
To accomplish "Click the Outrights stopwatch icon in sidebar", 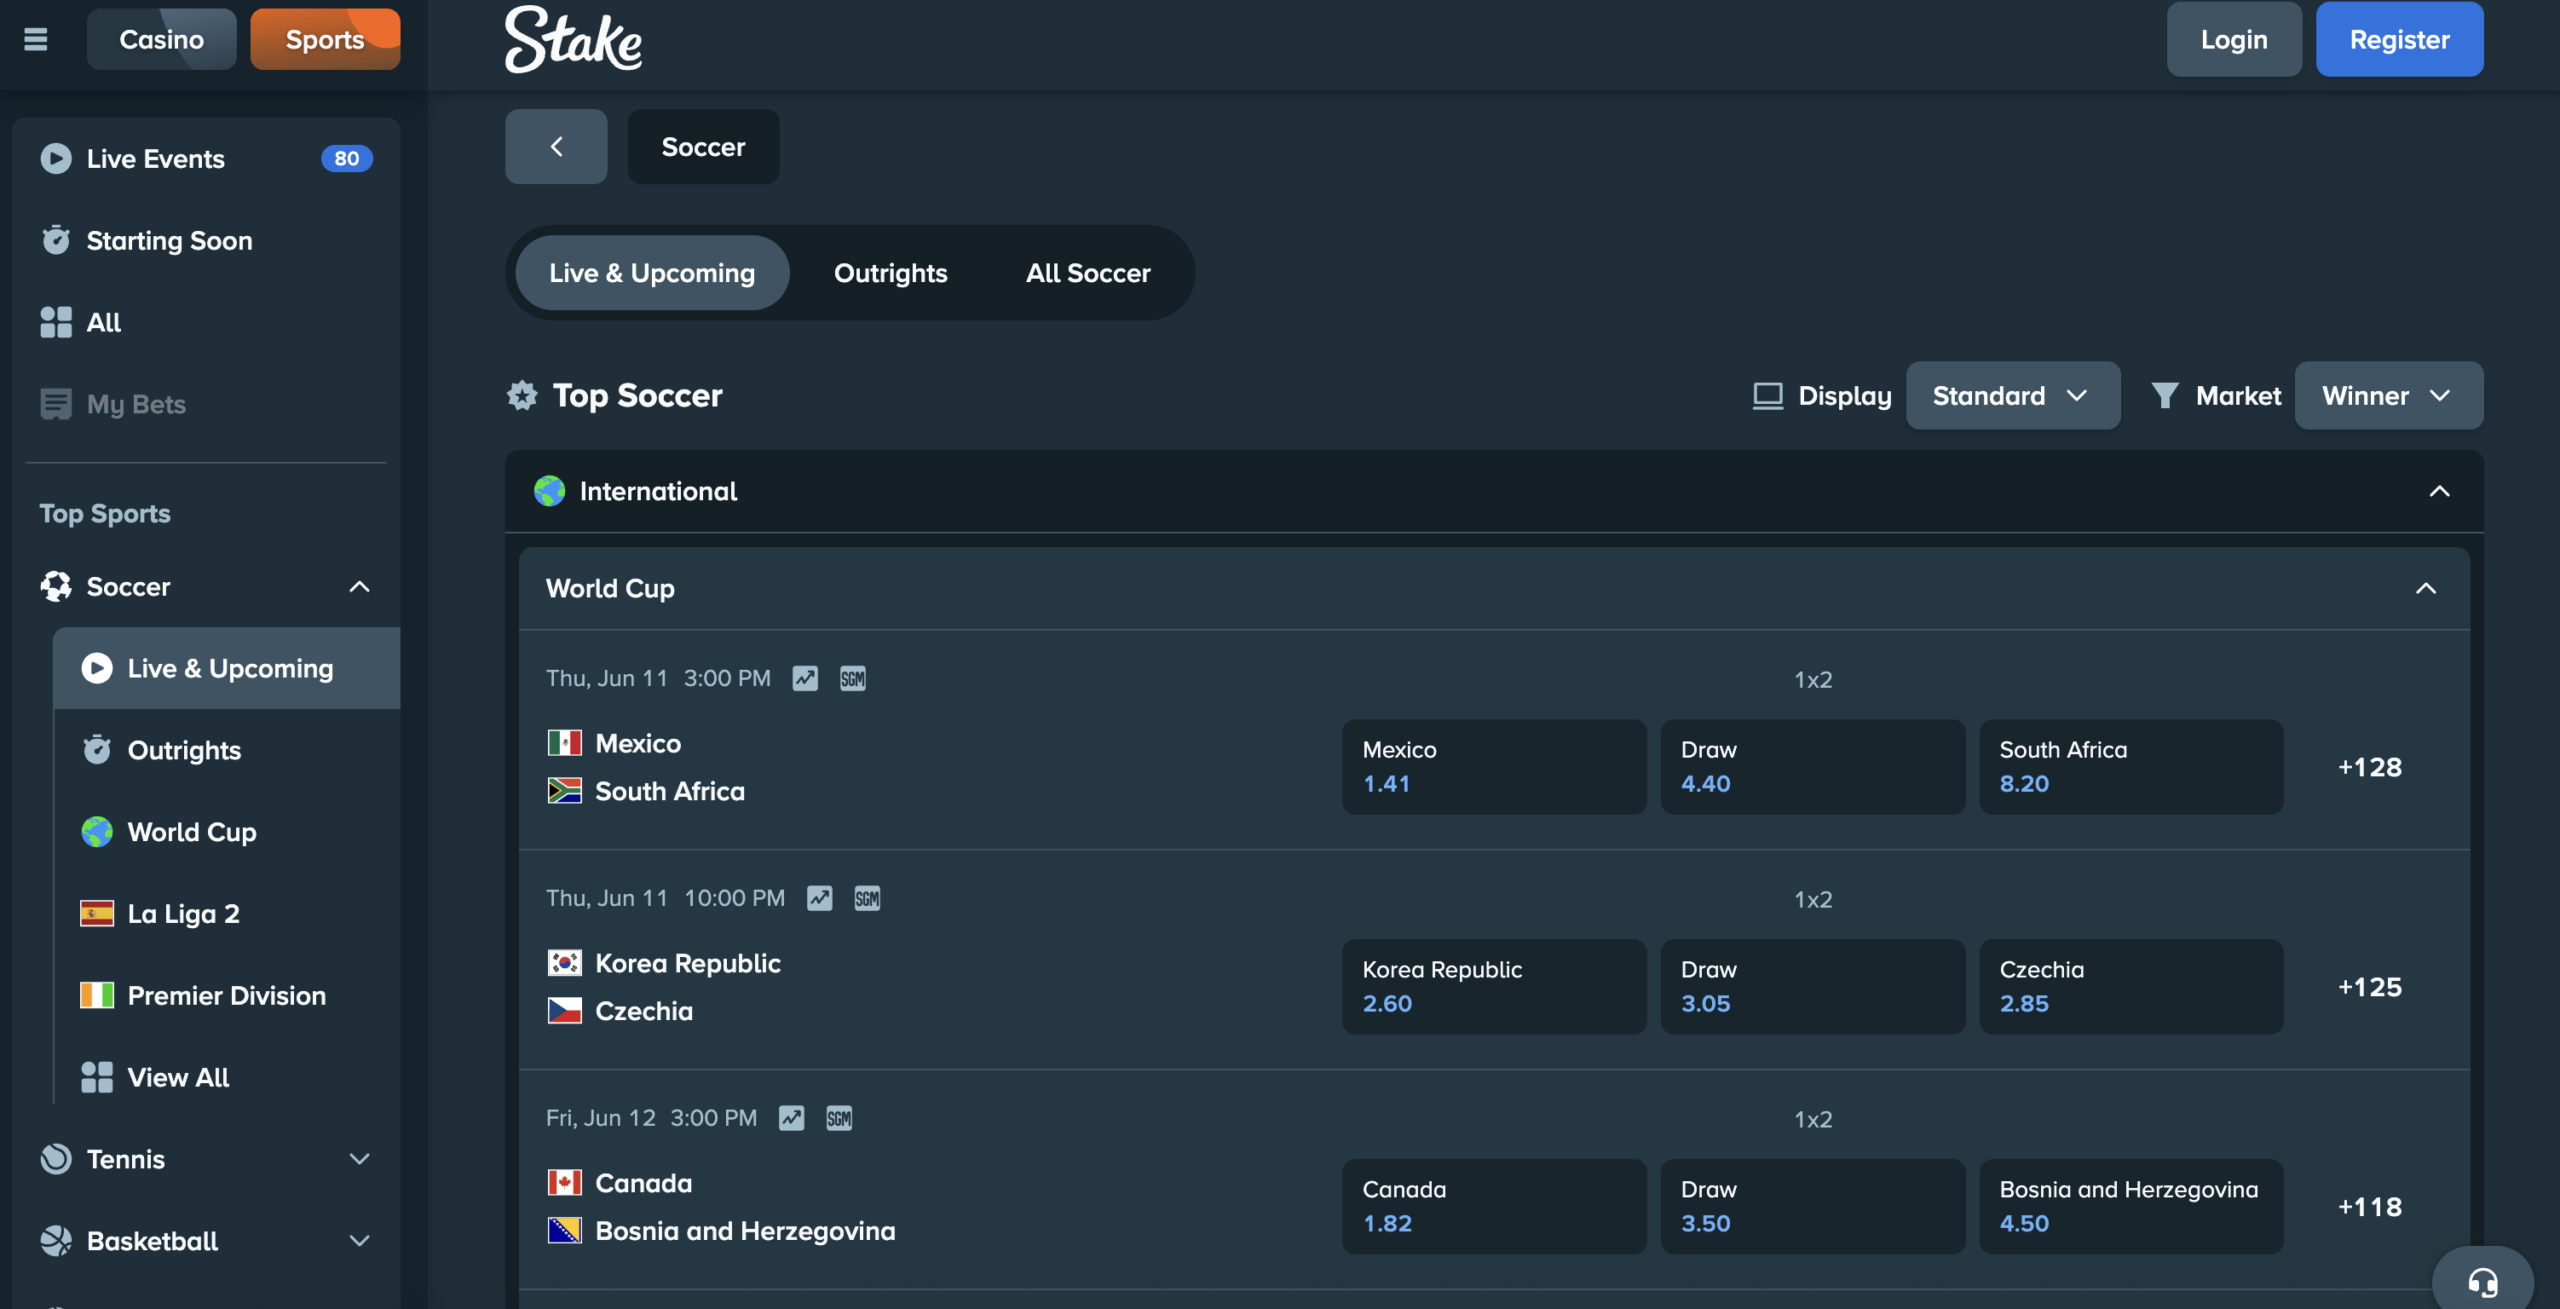I will click(97, 749).
